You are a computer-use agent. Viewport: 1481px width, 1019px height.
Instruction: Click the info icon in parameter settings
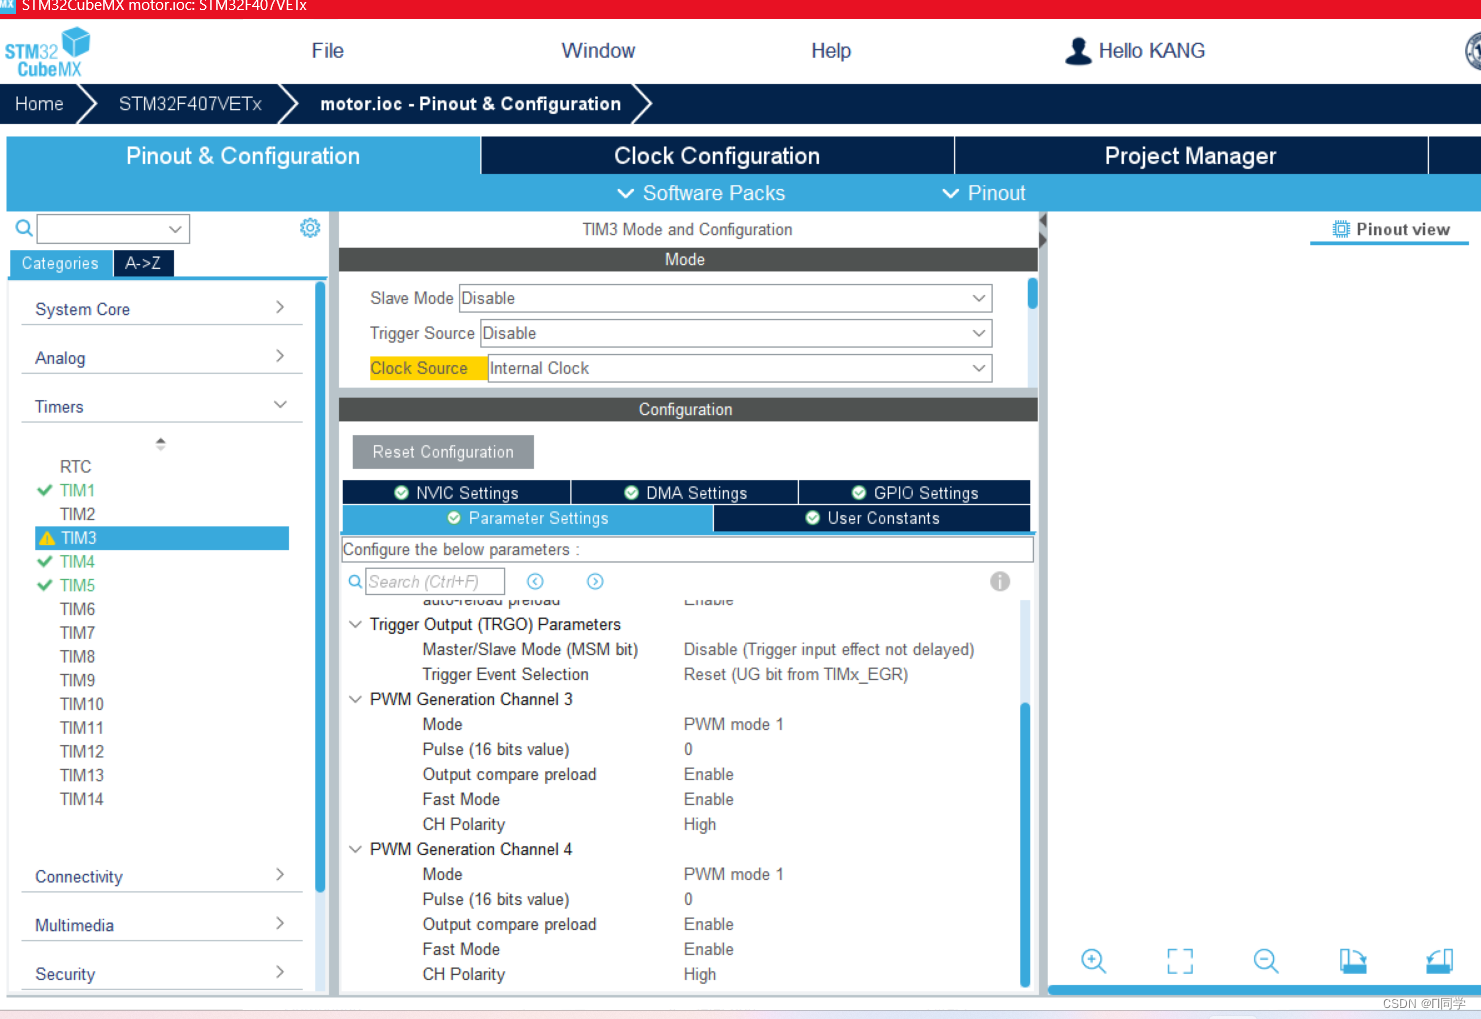(x=1000, y=581)
